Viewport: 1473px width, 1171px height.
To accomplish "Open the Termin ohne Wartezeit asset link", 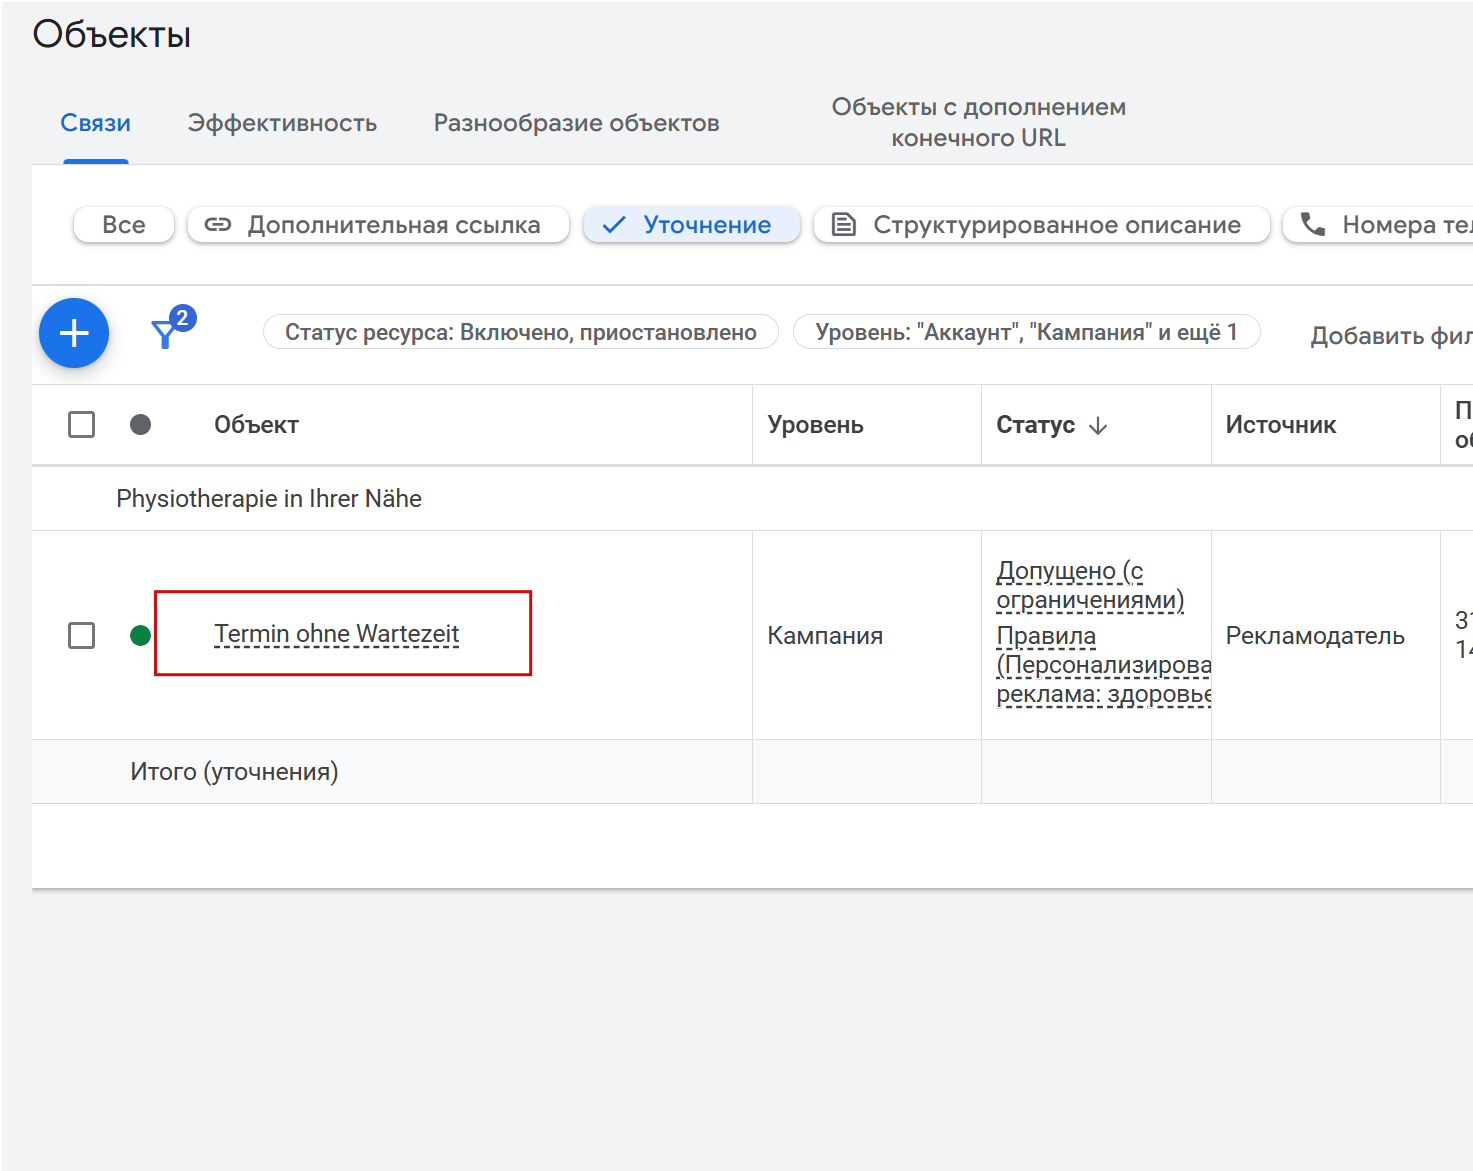I will [337, 634].
